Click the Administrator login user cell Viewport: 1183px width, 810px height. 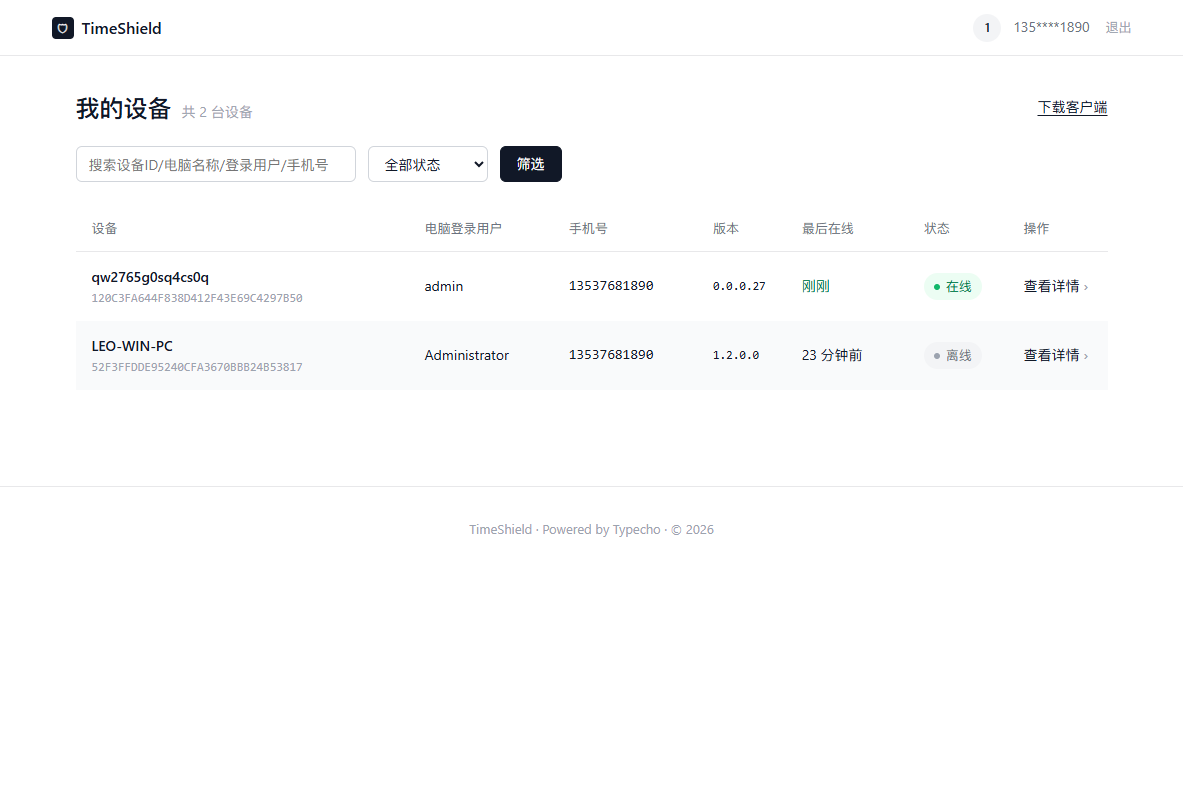pyautogui.click(x=466, y=355)
